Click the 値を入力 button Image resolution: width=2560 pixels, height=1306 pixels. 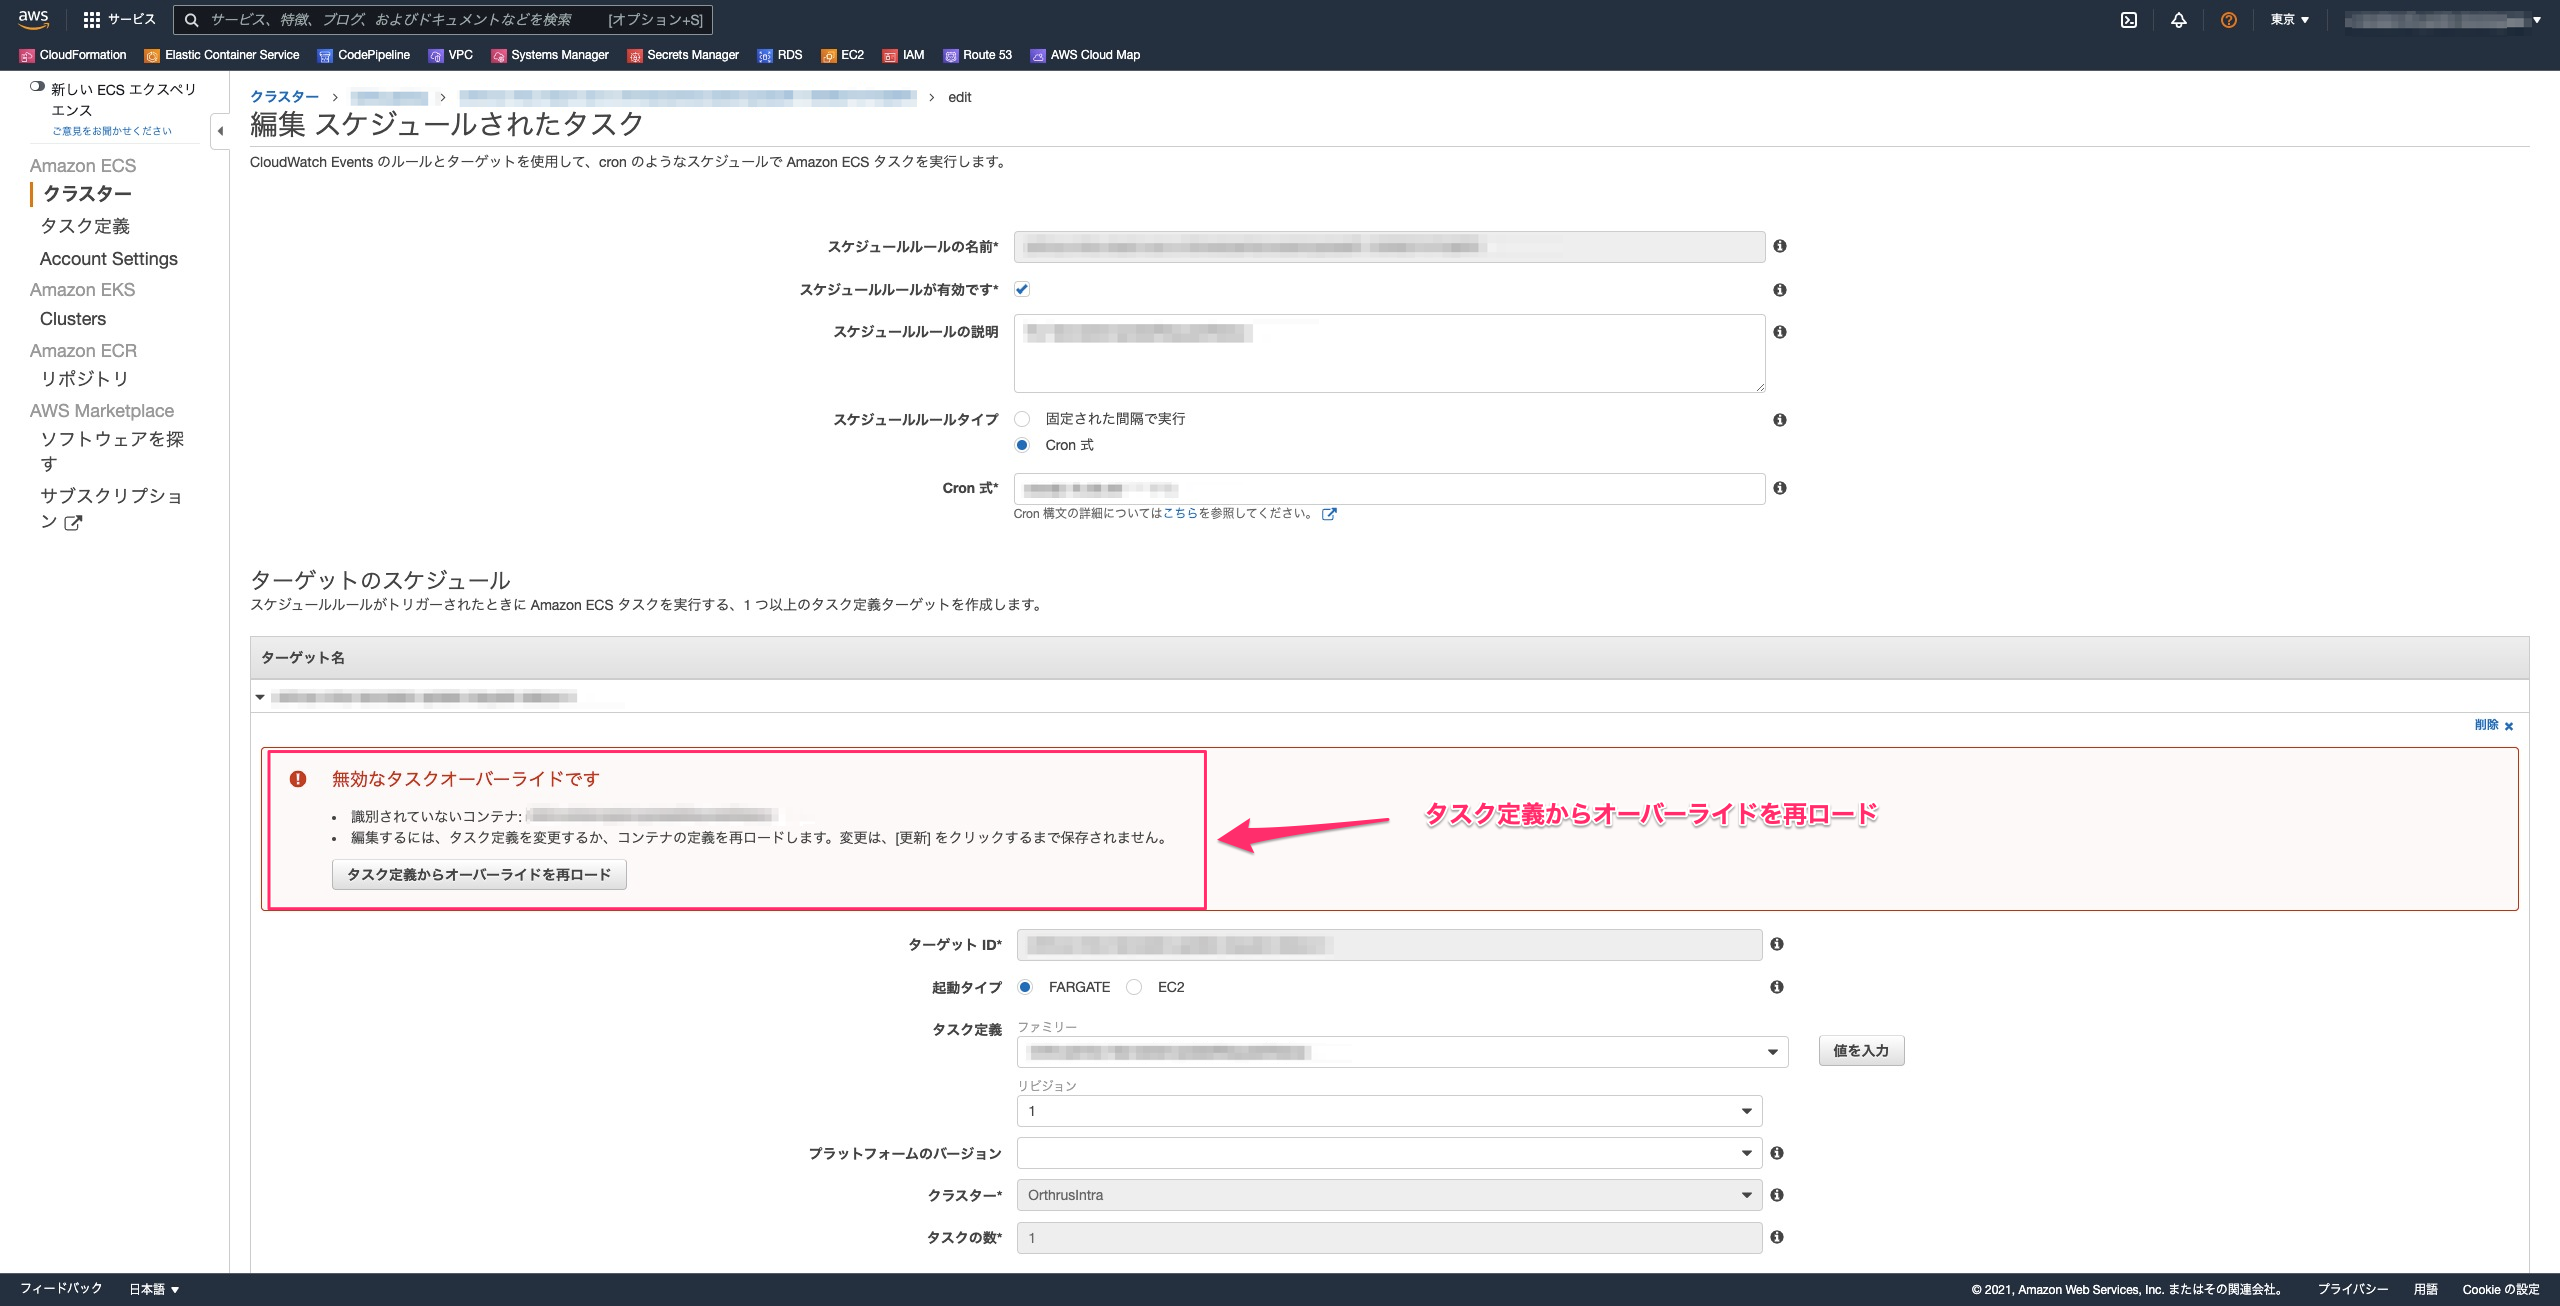[x=1861, y=1051]
